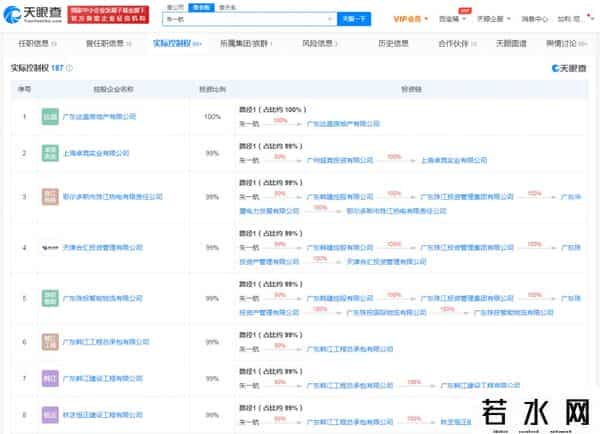Image resolution: width=600 pixels, height=434 pixels.
Task: Open the row 3 company name link
Action: 112,197
